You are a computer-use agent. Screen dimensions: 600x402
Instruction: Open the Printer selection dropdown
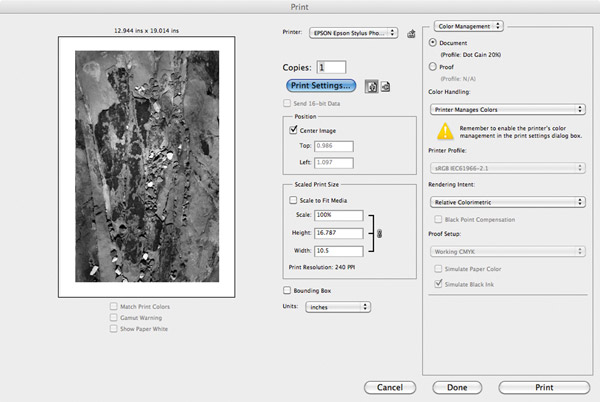354,33
